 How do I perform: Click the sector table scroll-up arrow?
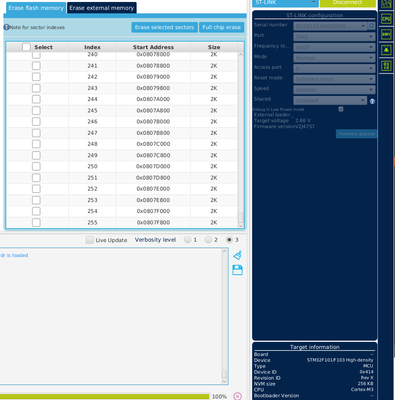(241, 54)
